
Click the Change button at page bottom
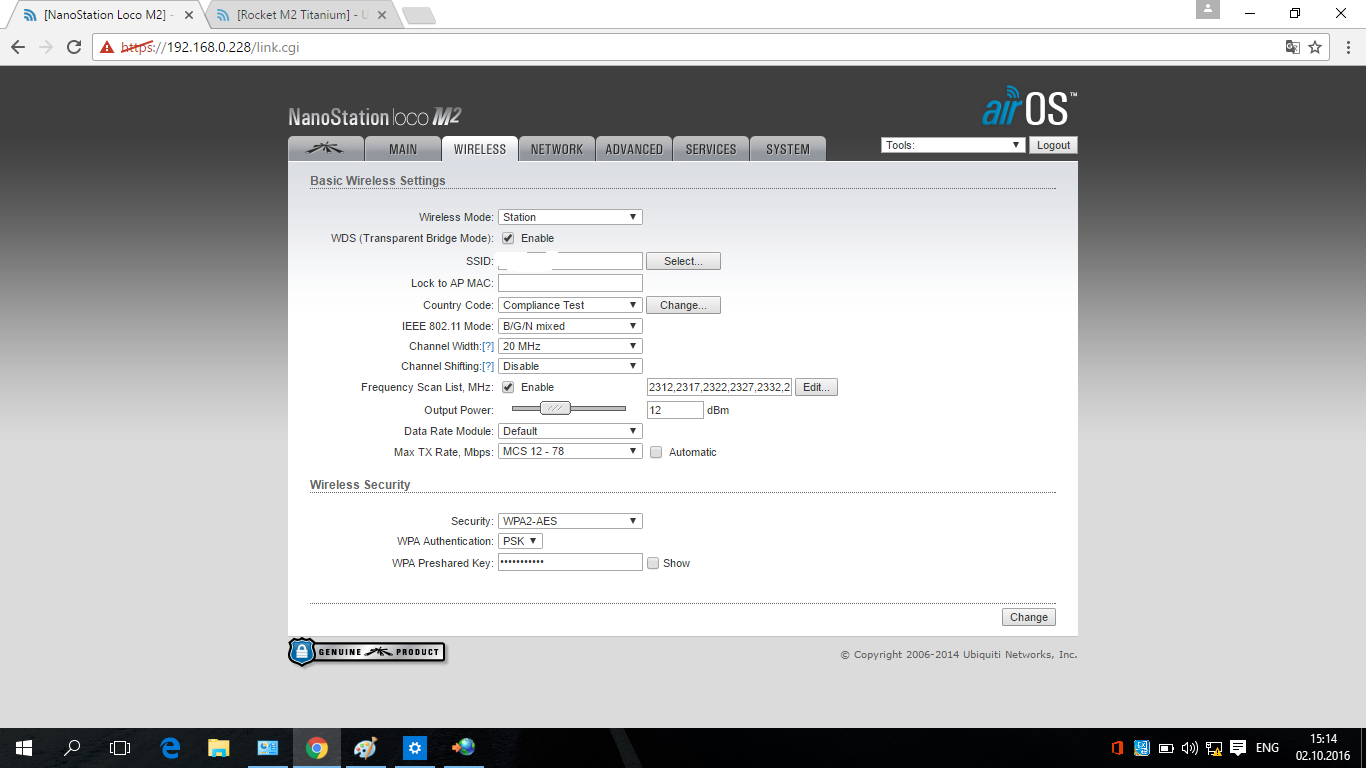tap(1028, 617)
